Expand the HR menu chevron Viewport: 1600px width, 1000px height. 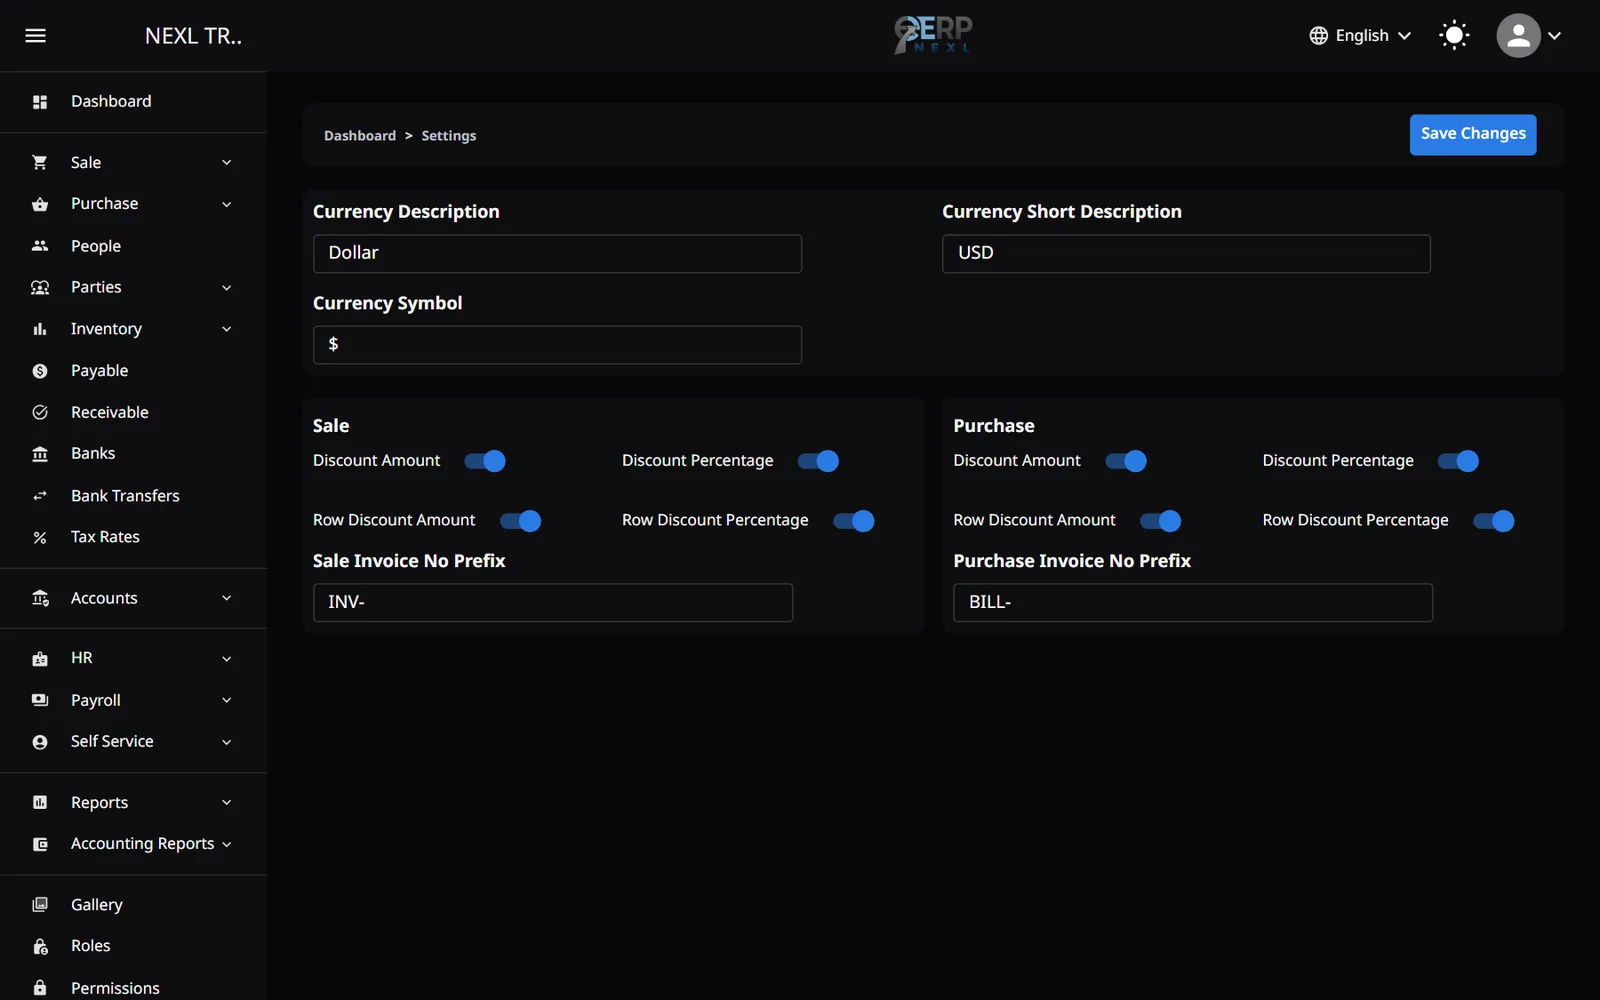pos(227,659)
